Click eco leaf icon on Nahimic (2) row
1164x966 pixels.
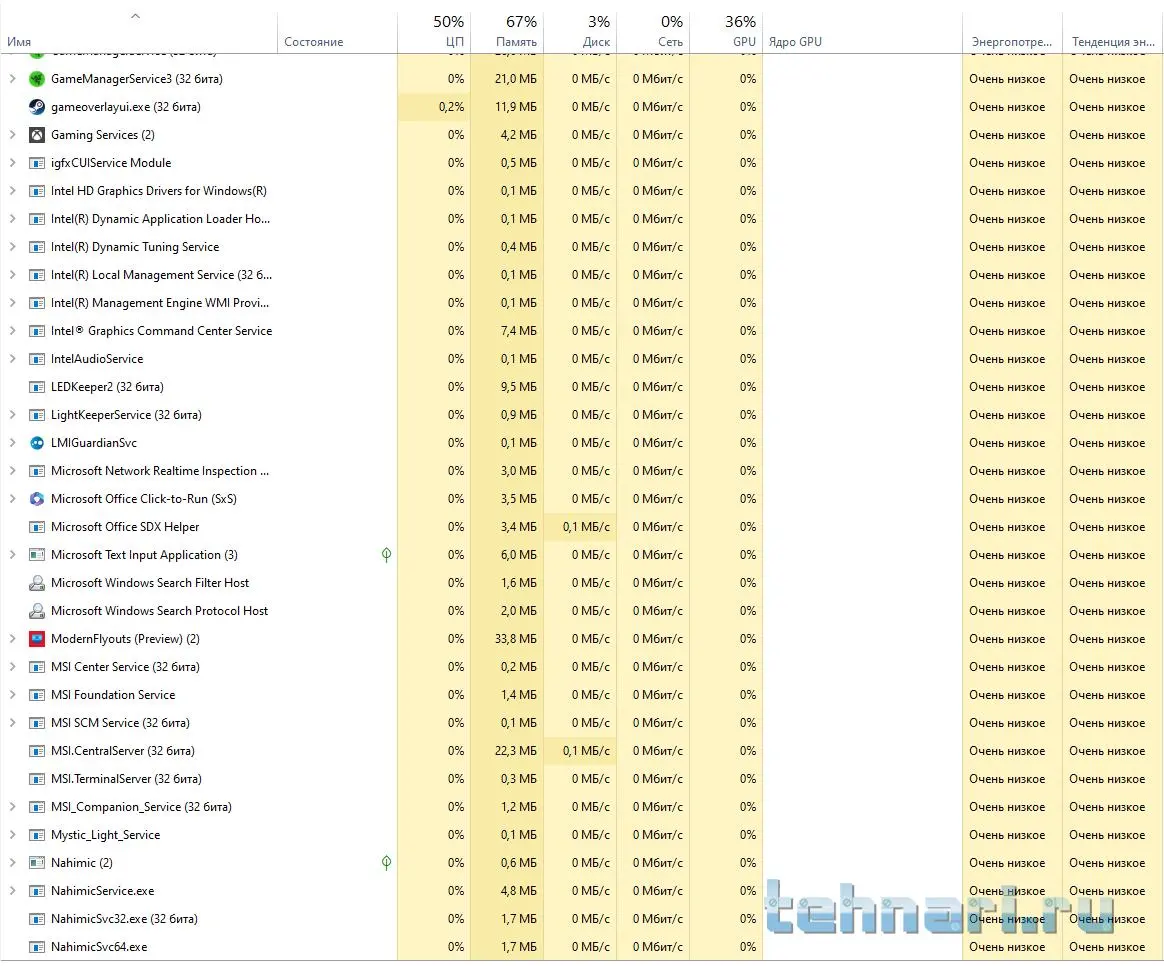[x=386, y=863]
